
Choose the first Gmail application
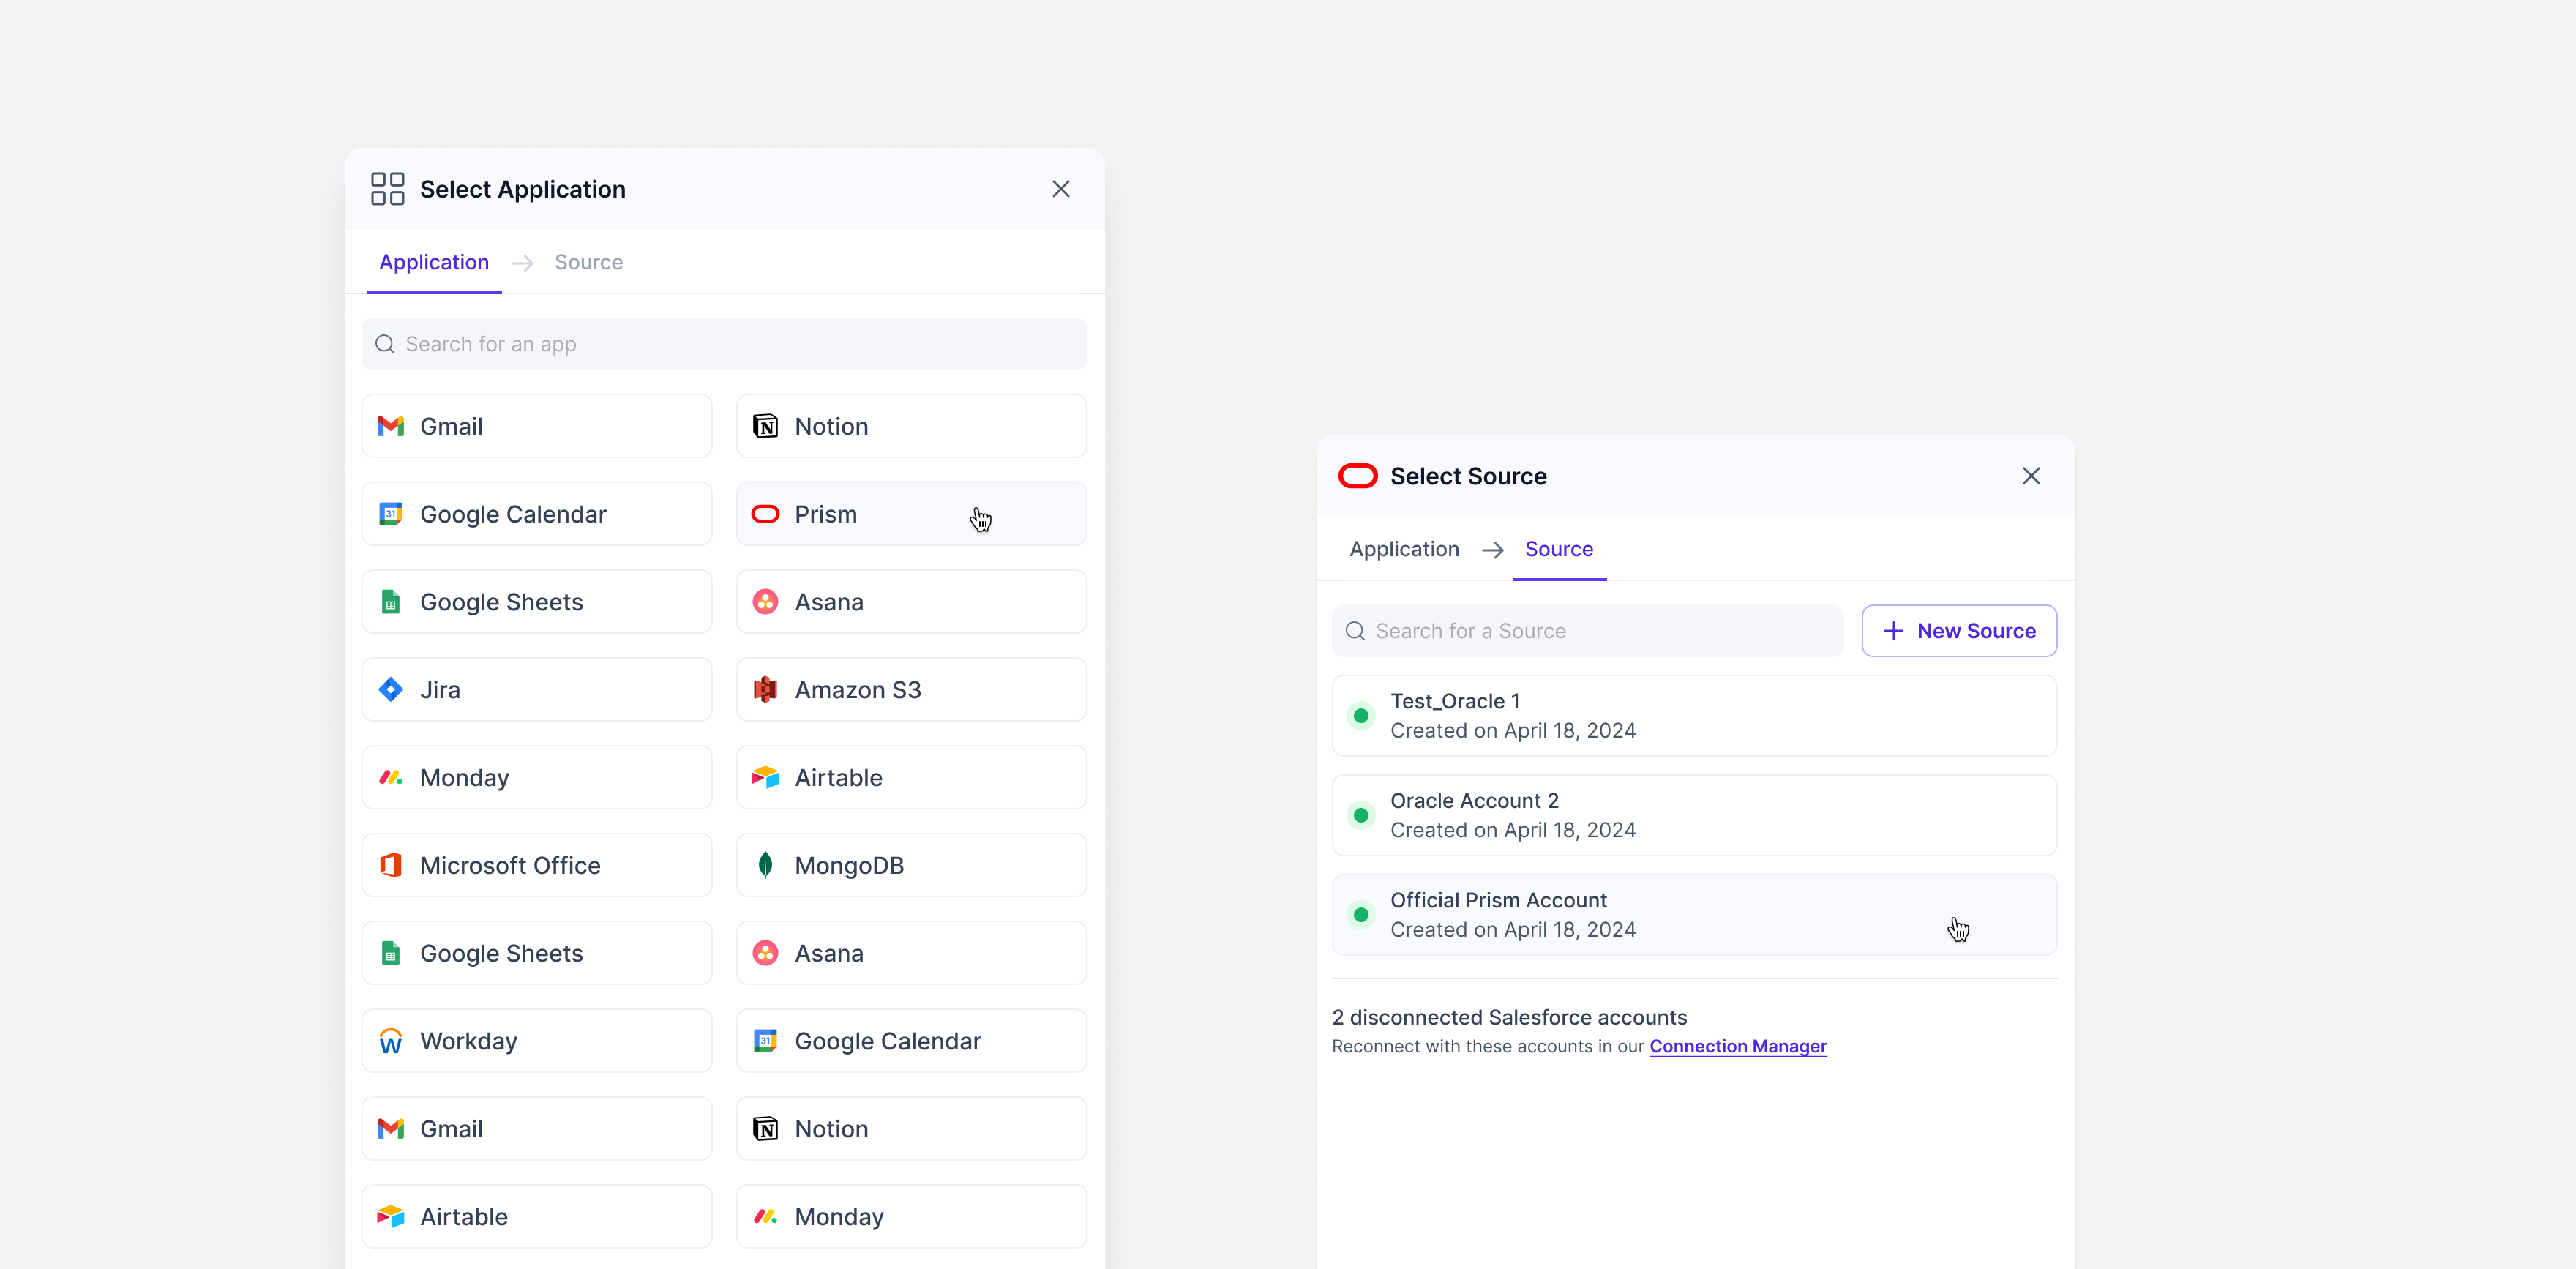(537, 426)
